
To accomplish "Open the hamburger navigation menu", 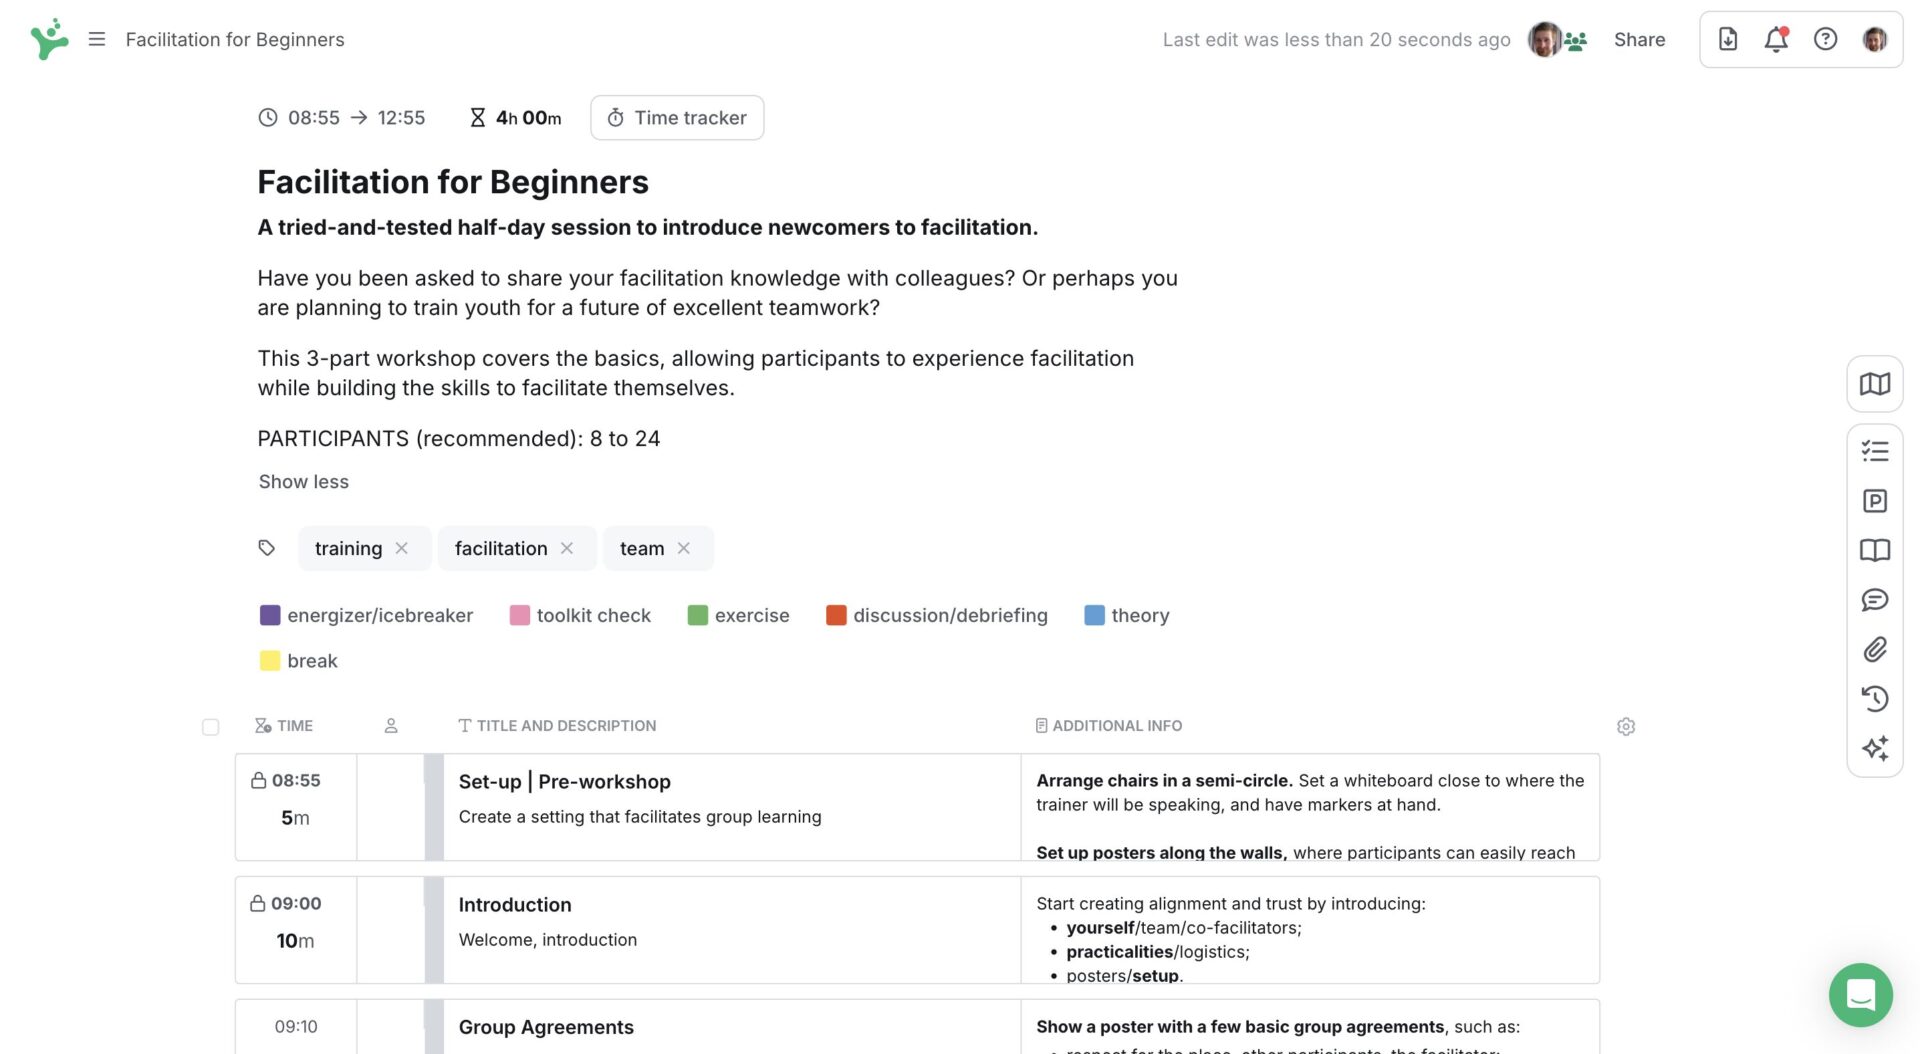I will 97,39.
